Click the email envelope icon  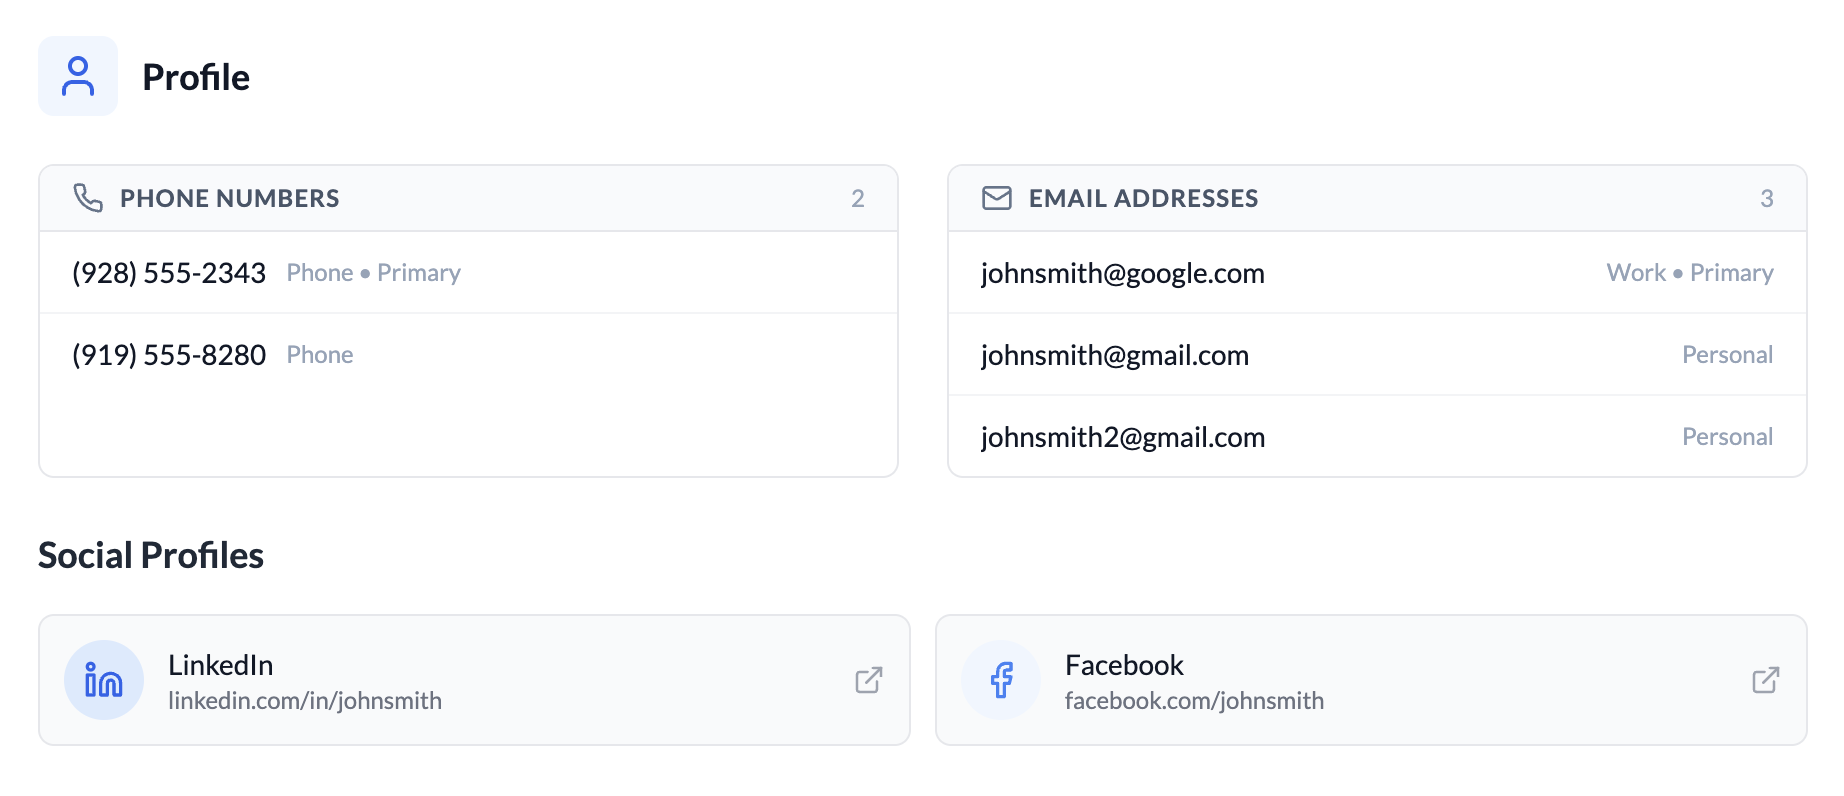(996, 198)
